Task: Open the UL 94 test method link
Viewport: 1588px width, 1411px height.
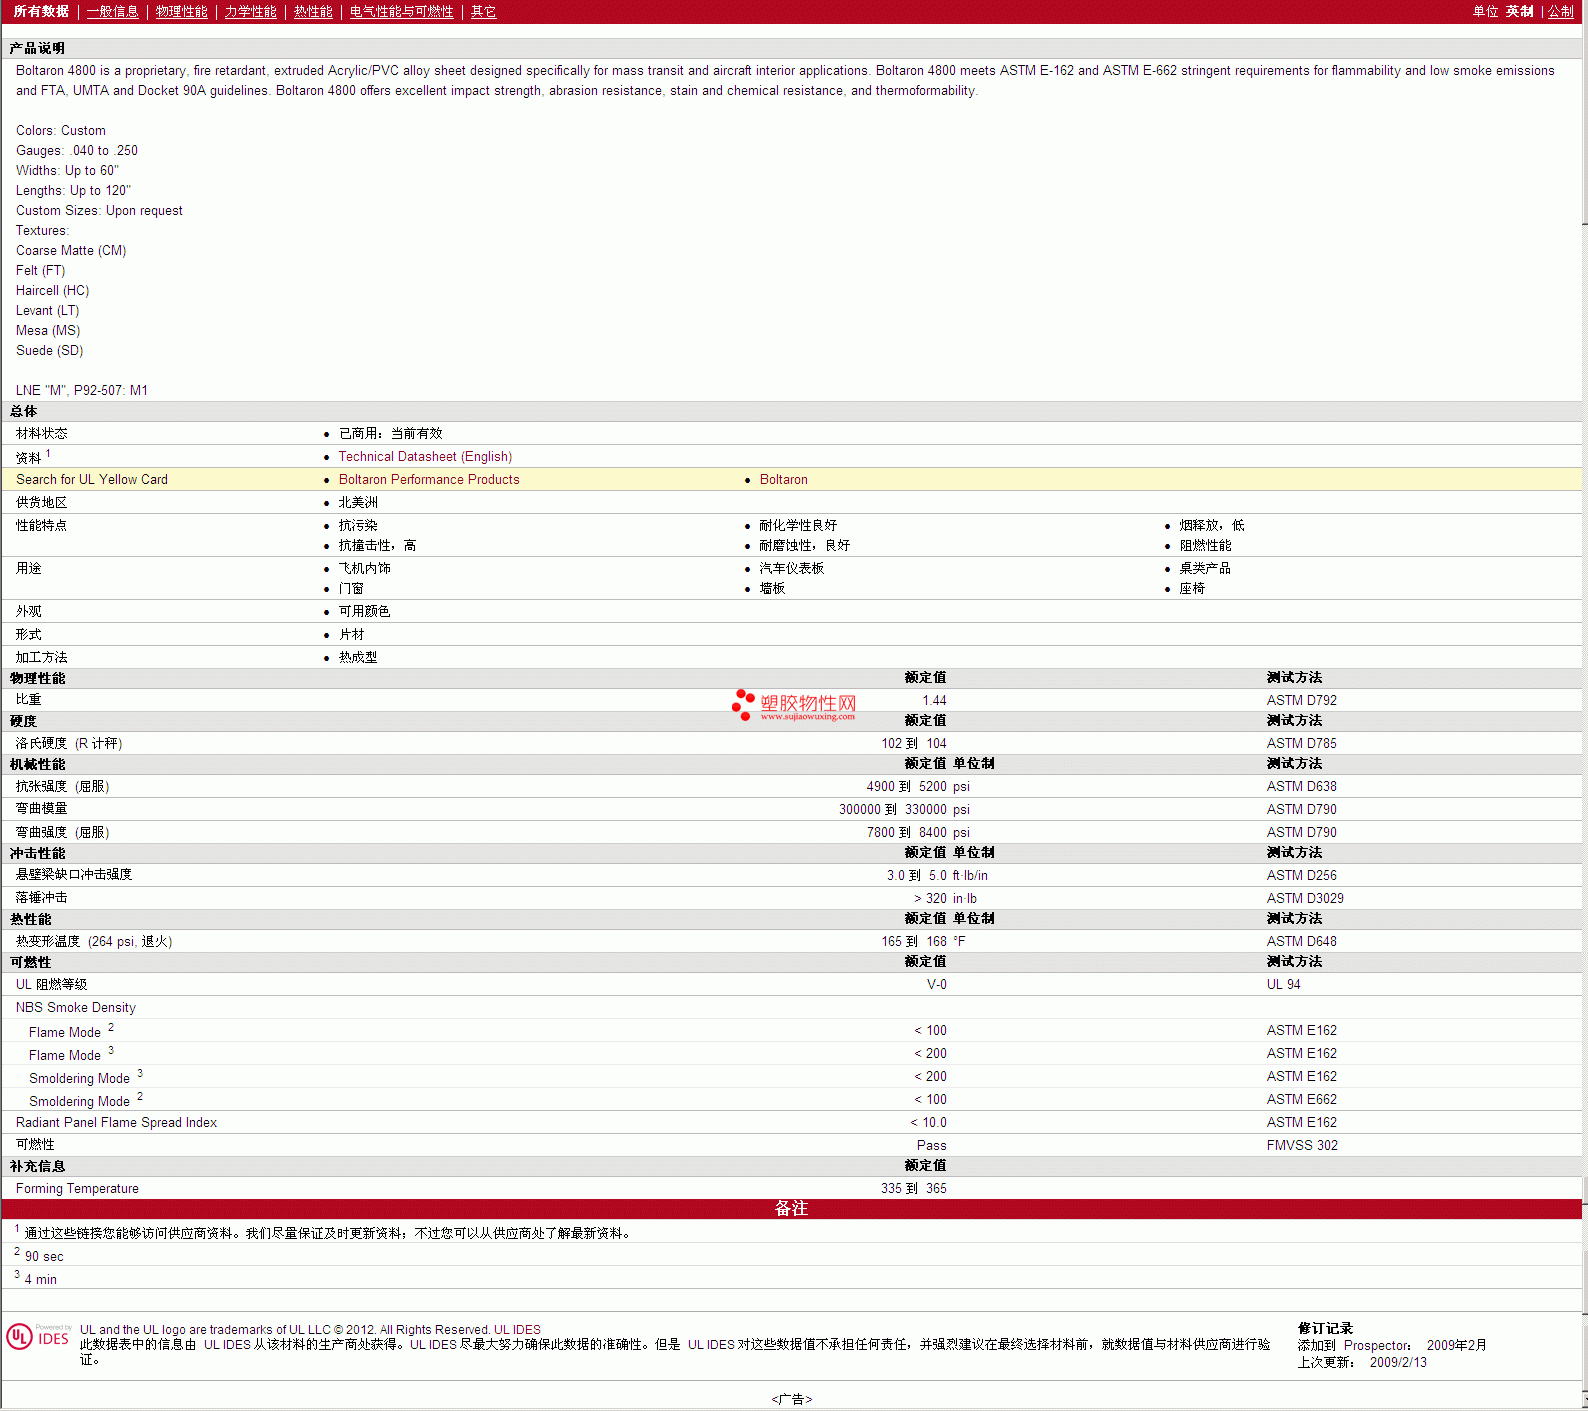Action: click(x=1283, y=985)
